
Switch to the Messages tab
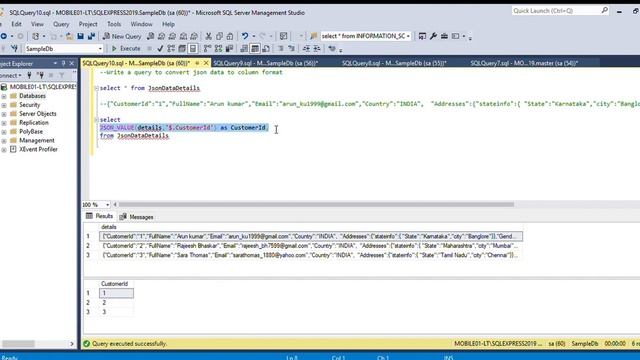coord(137,217)
